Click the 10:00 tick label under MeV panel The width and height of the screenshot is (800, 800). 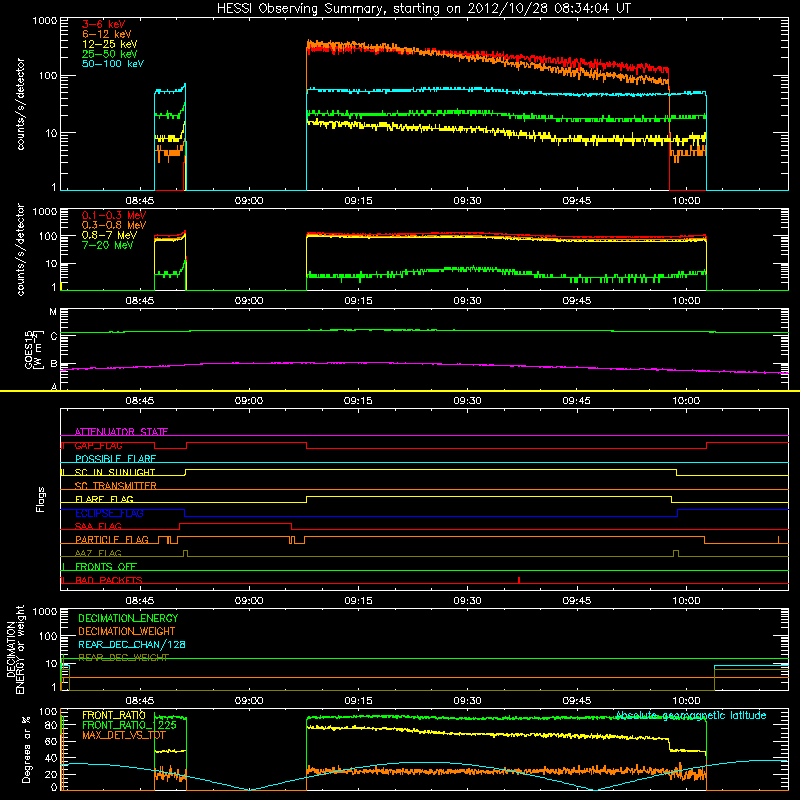686,301
